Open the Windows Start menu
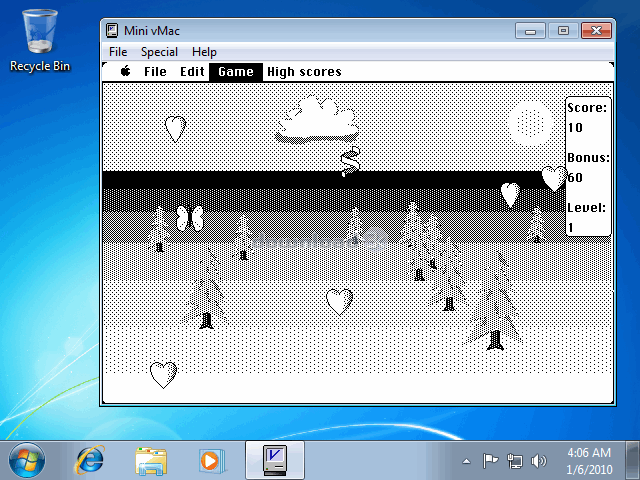 (27, 460)
